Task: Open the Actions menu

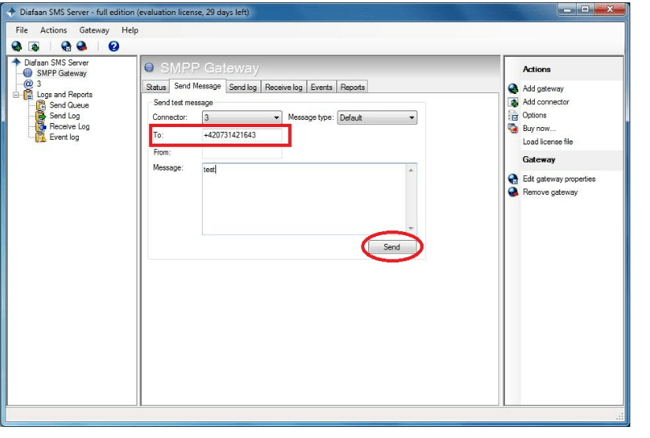Action: click(x=53, y=30)
